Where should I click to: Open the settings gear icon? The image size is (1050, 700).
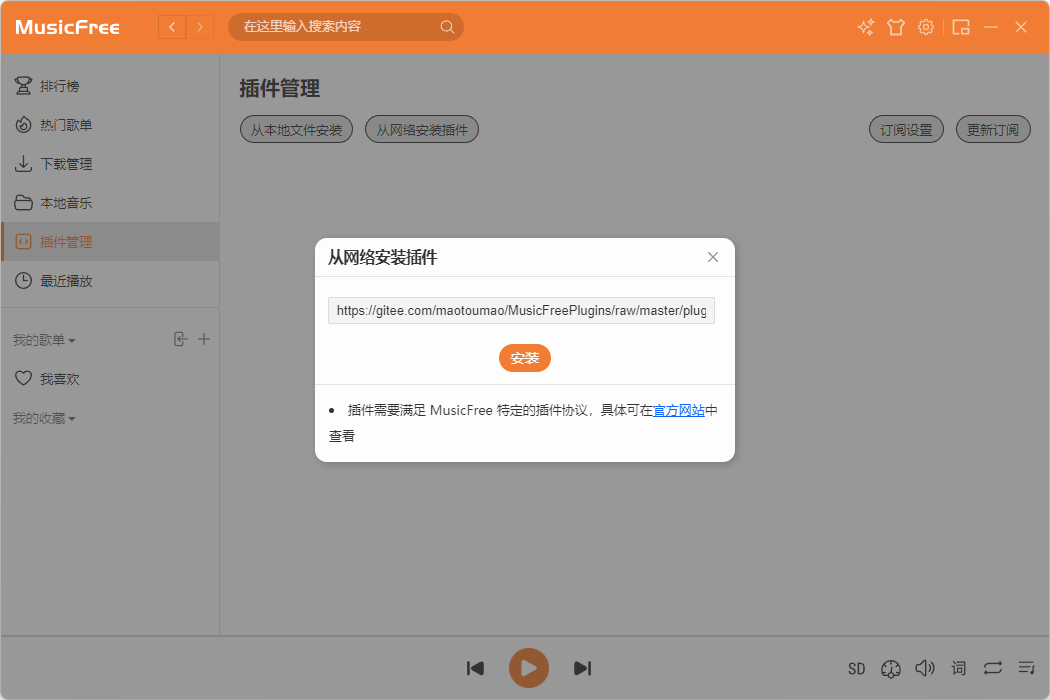(x=925, y=27)
